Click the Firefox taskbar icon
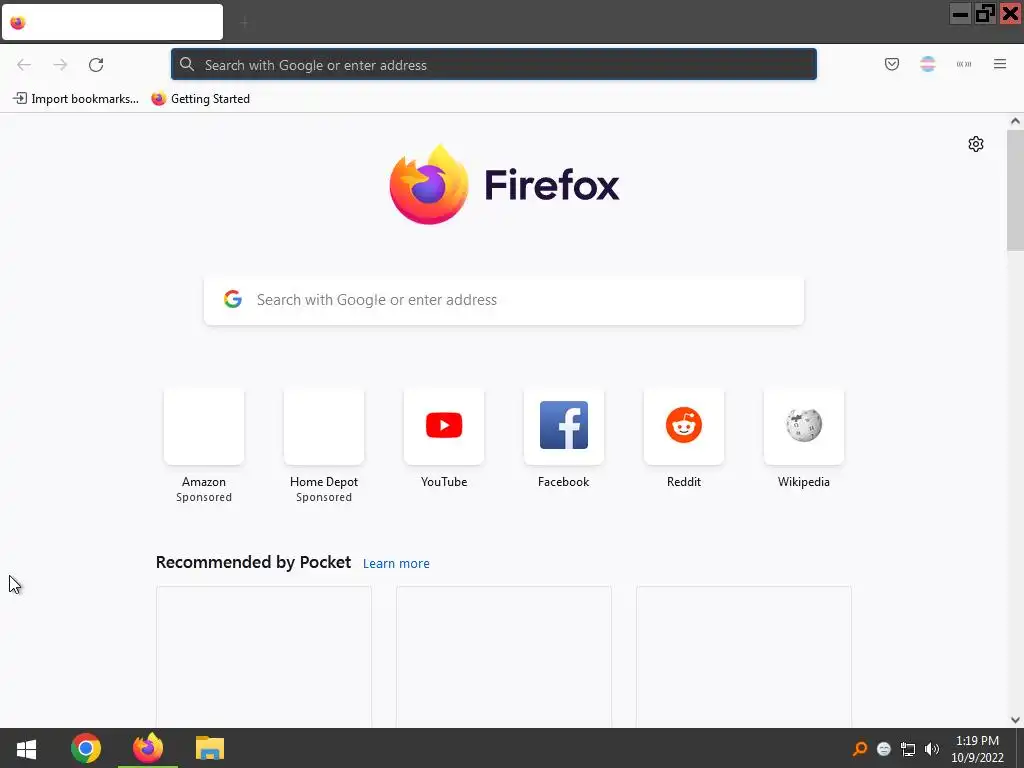 148,748
